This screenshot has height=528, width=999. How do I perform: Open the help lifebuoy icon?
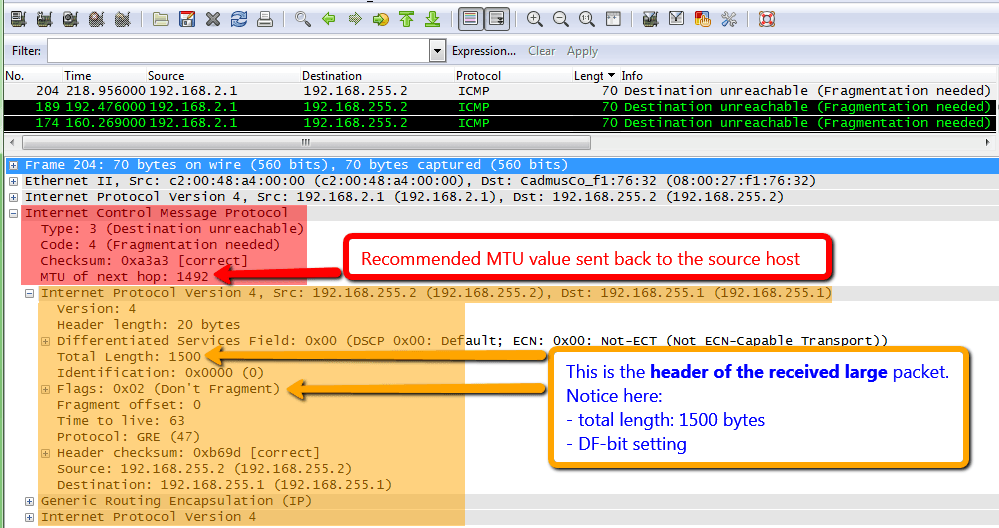click(767, 19)
